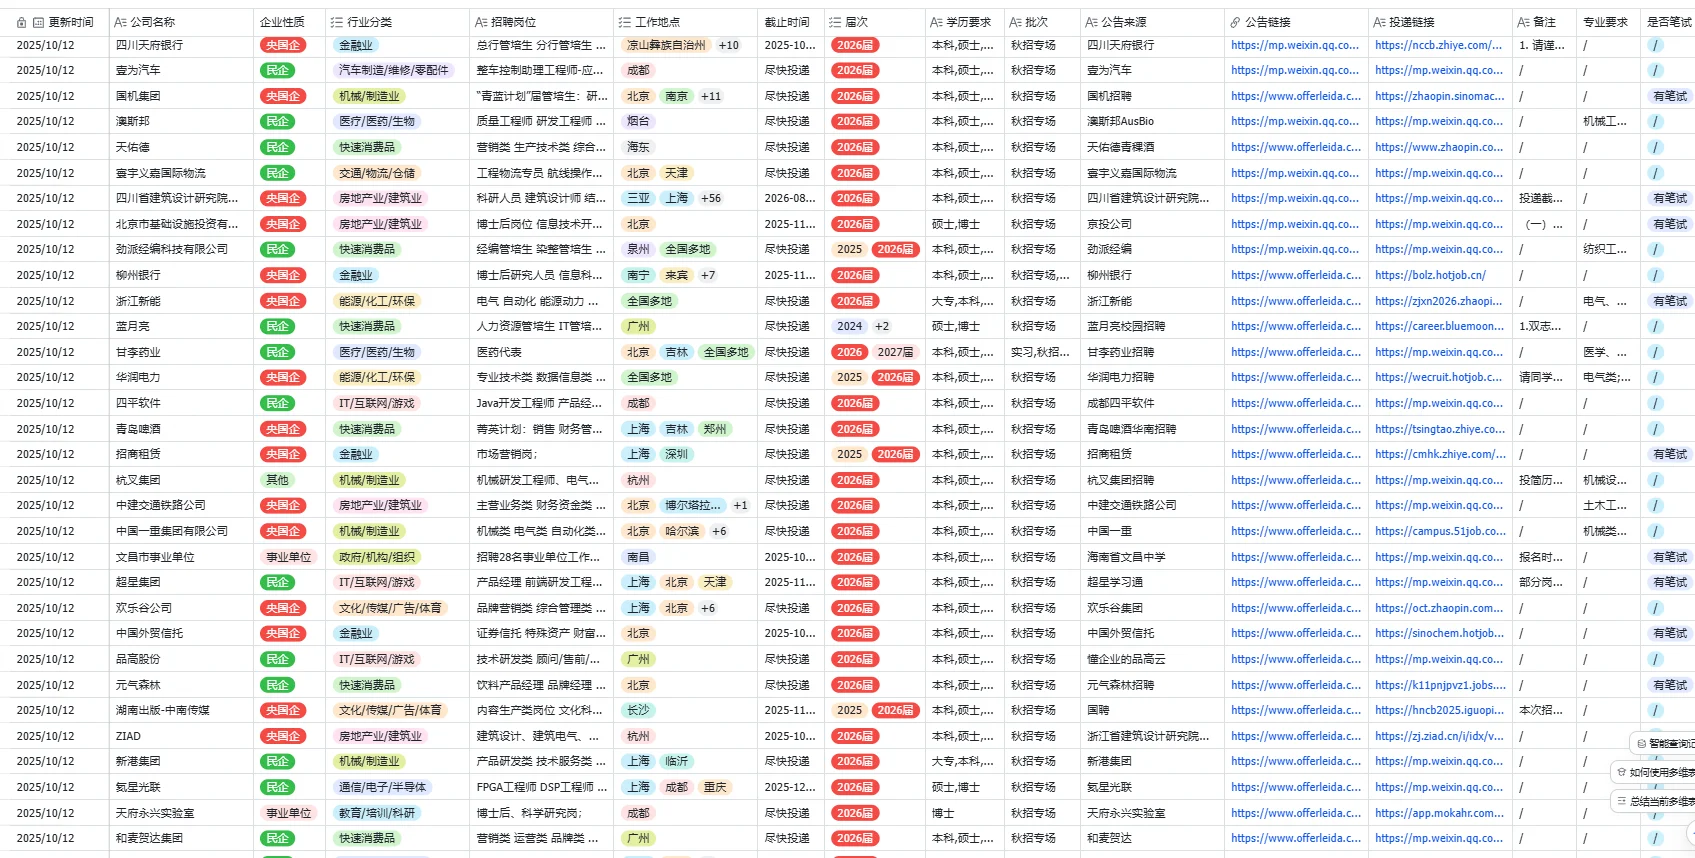The width and height of the screenshot is (1695, 858).
Task: Expand the +6 locations in 欢乐谷公司 row
Action: pyautogui.click(x=708, y=608)
